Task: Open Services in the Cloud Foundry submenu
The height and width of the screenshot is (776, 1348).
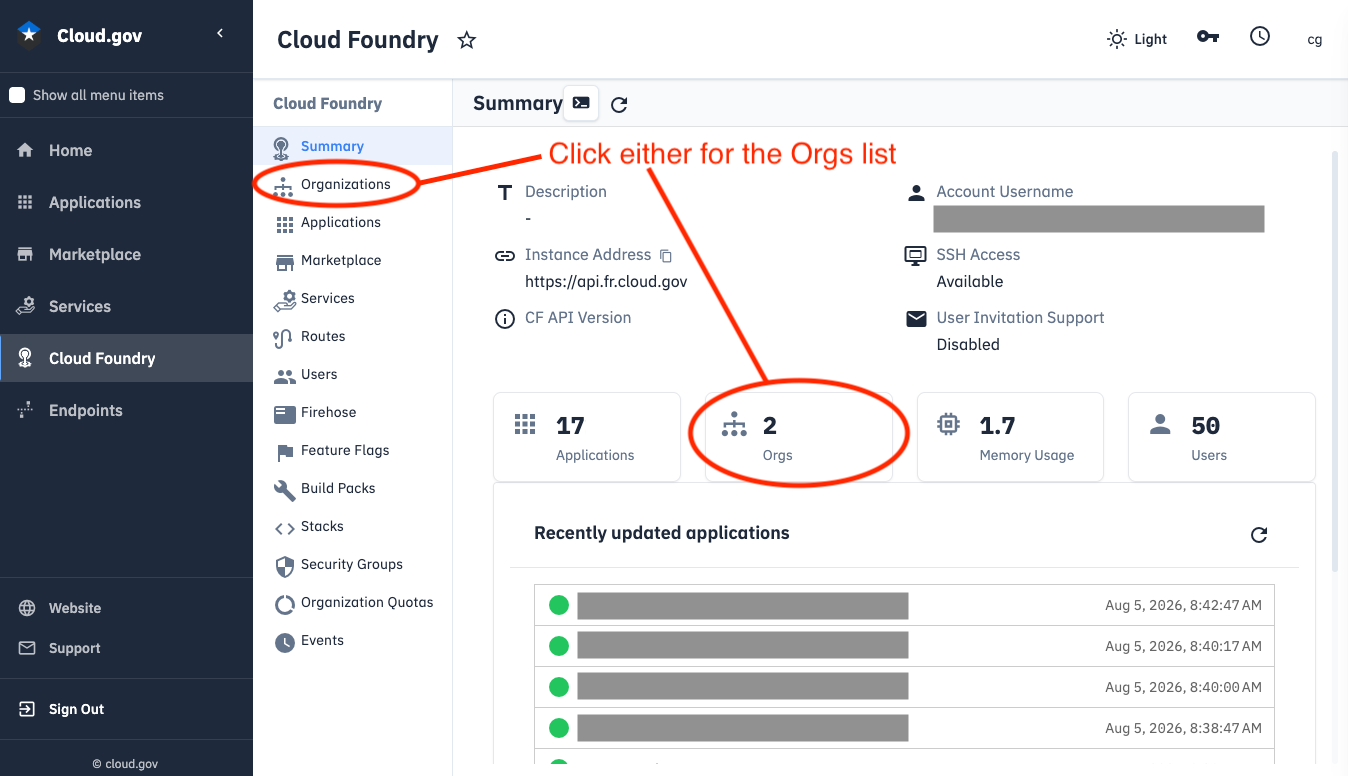Action: pos(353,298)
